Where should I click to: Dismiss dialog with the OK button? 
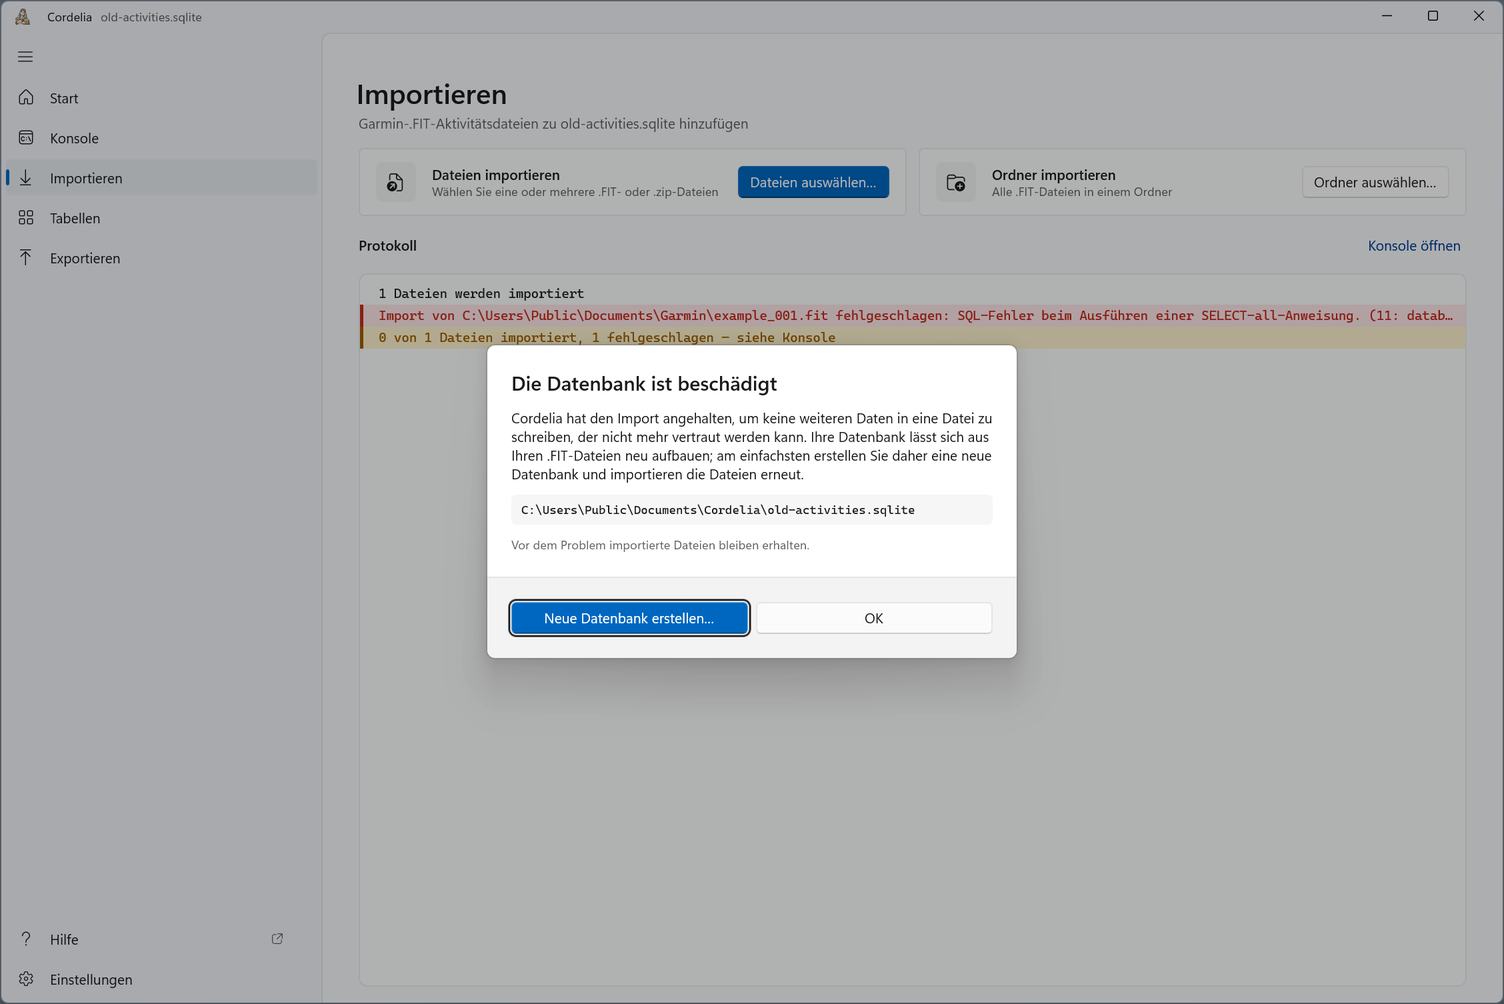(x=874, y=618)
